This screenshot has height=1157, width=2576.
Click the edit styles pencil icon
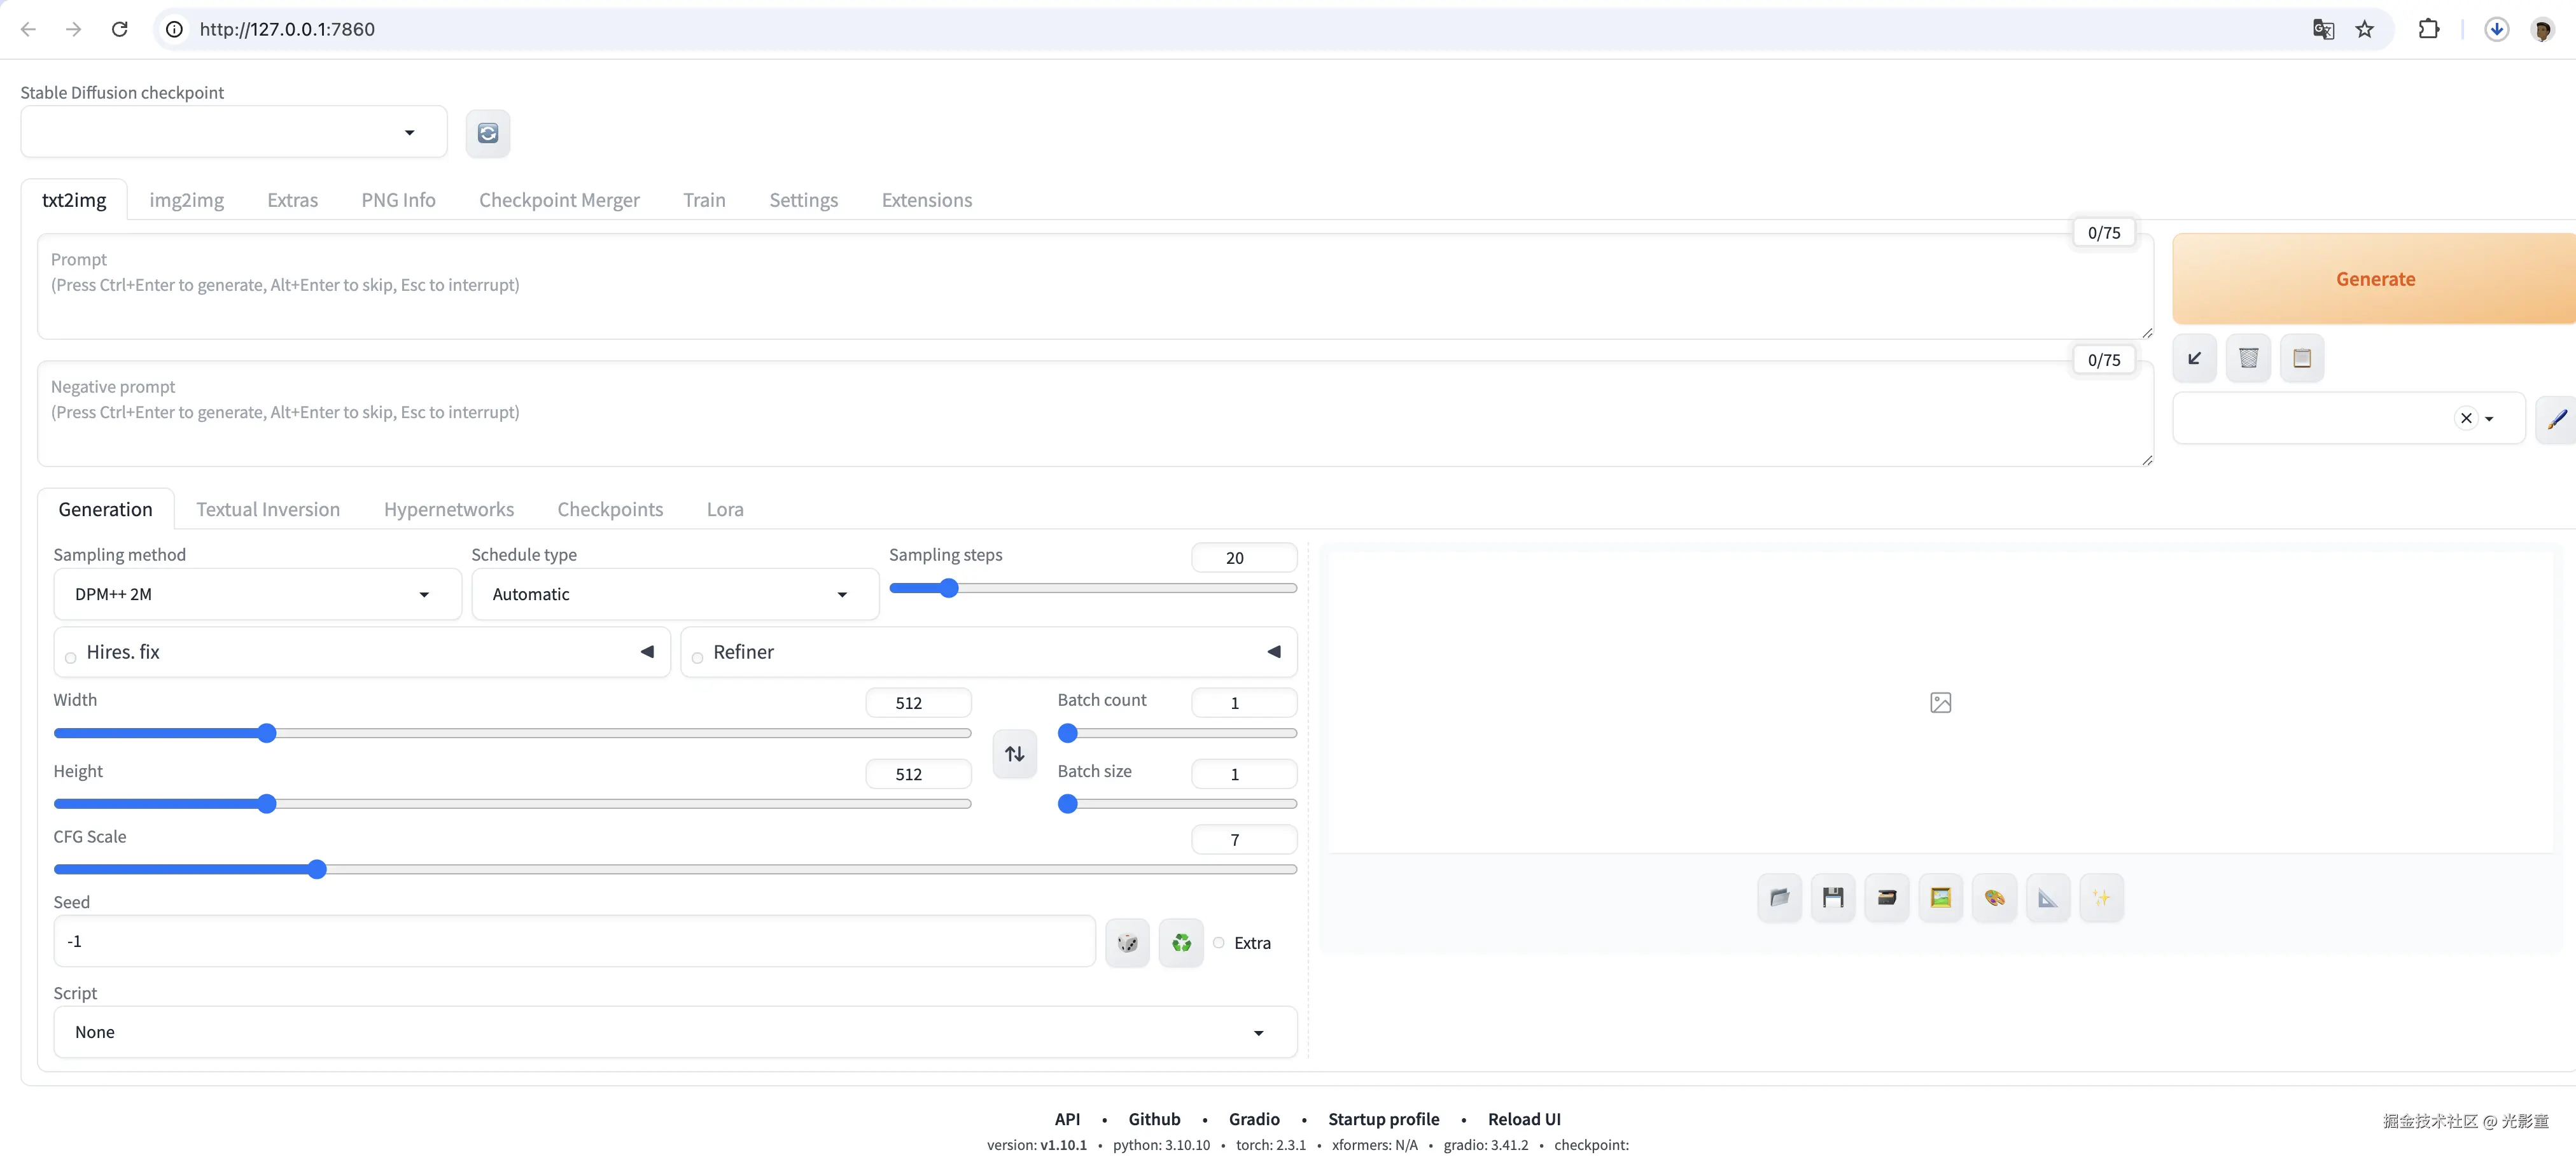(2556, 419)
